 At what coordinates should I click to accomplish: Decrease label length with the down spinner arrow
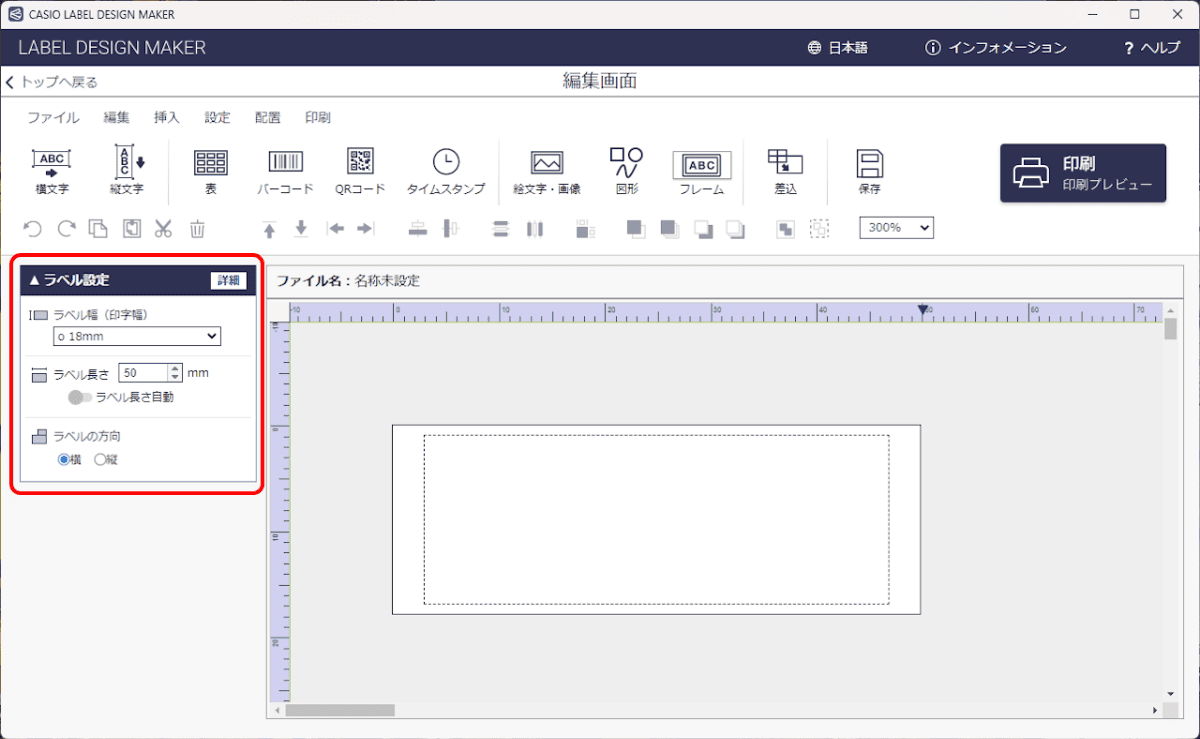click(x=176, y=377)
